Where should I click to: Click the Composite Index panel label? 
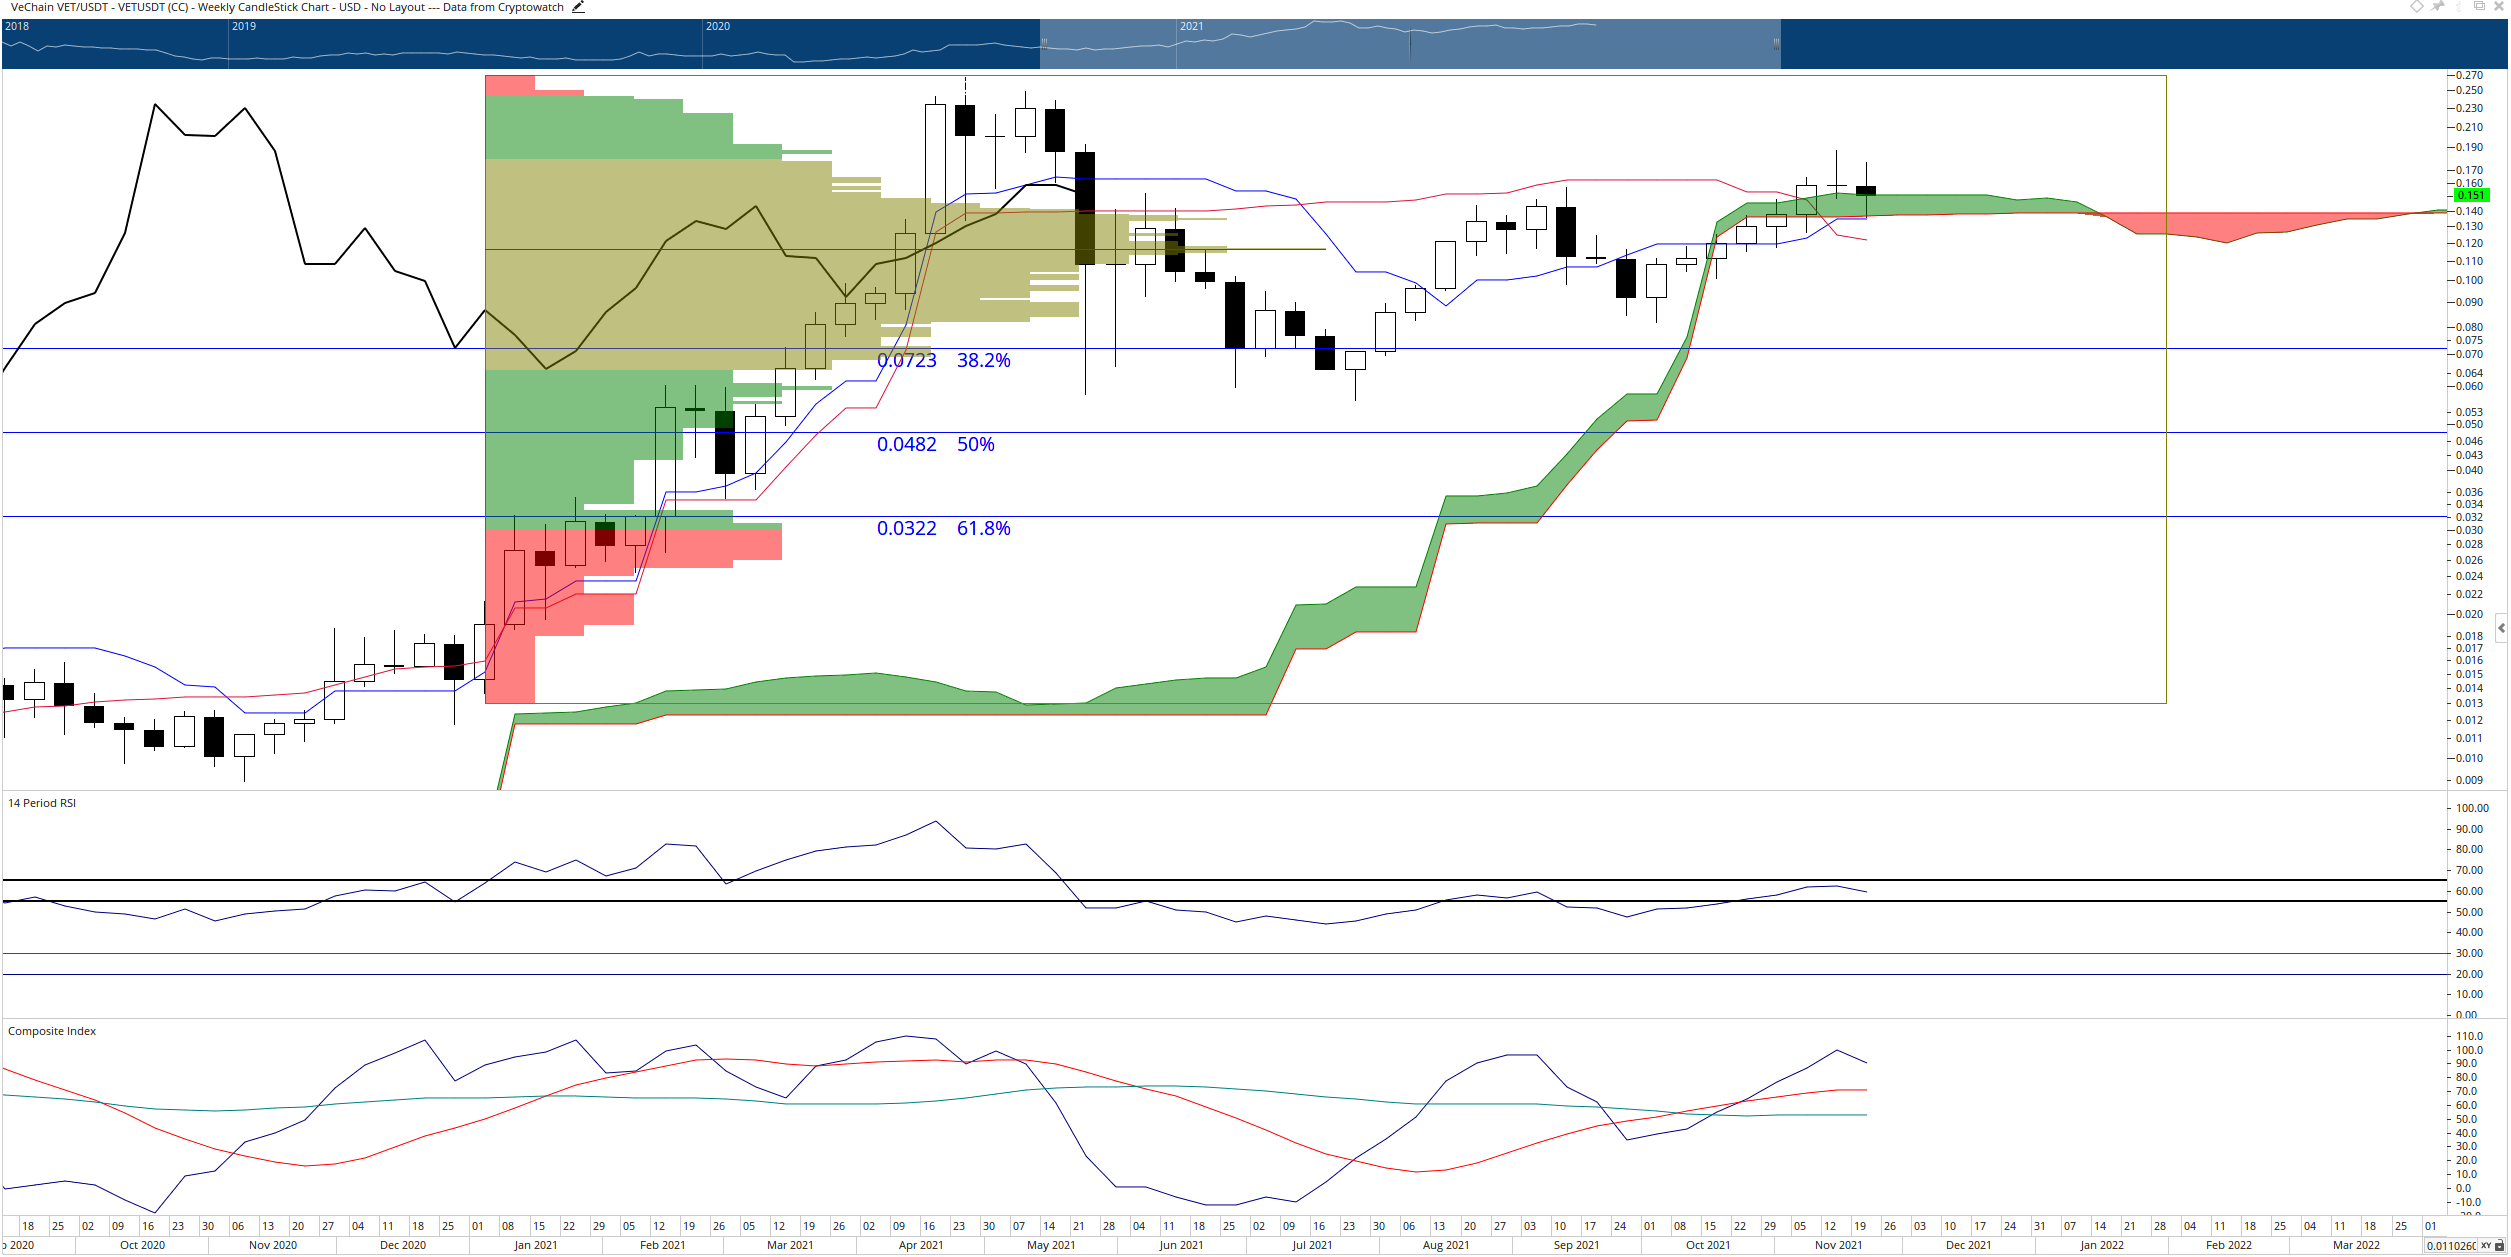point(52,1031)
